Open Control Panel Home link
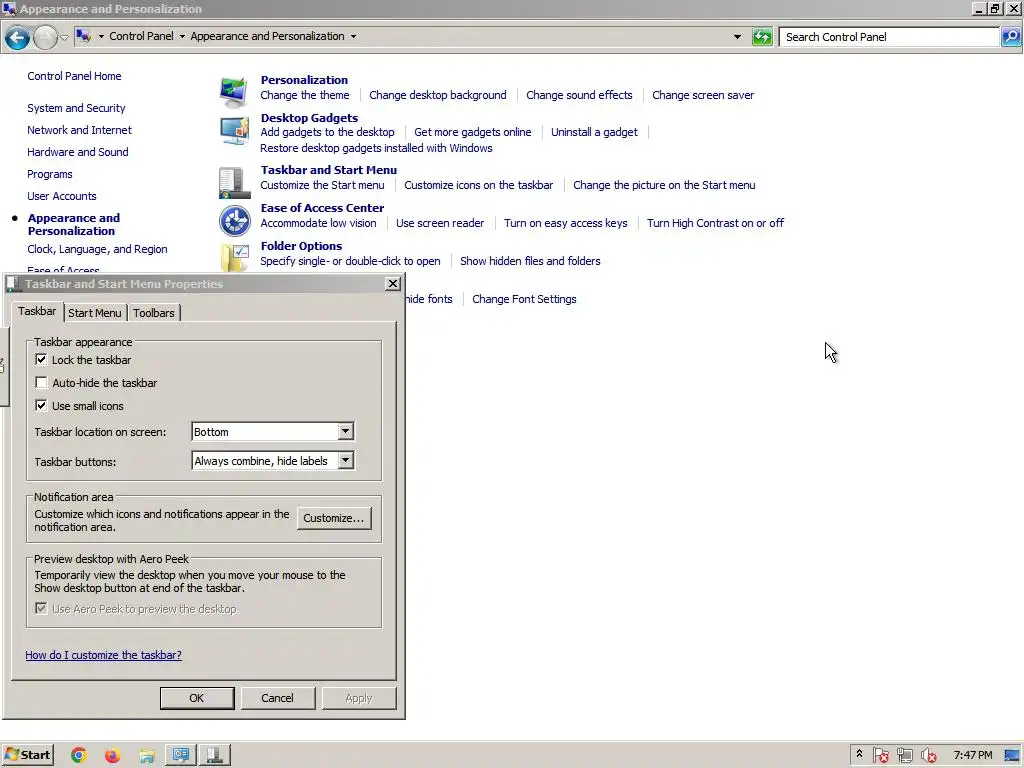 (x=74, y=76)
